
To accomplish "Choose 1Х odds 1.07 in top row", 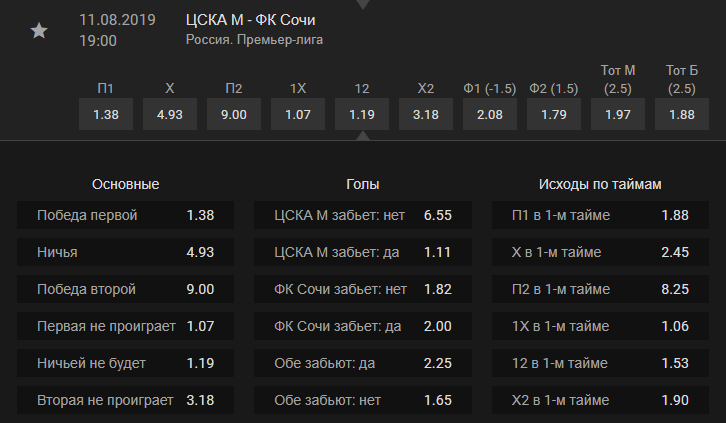I will [298, 114].
